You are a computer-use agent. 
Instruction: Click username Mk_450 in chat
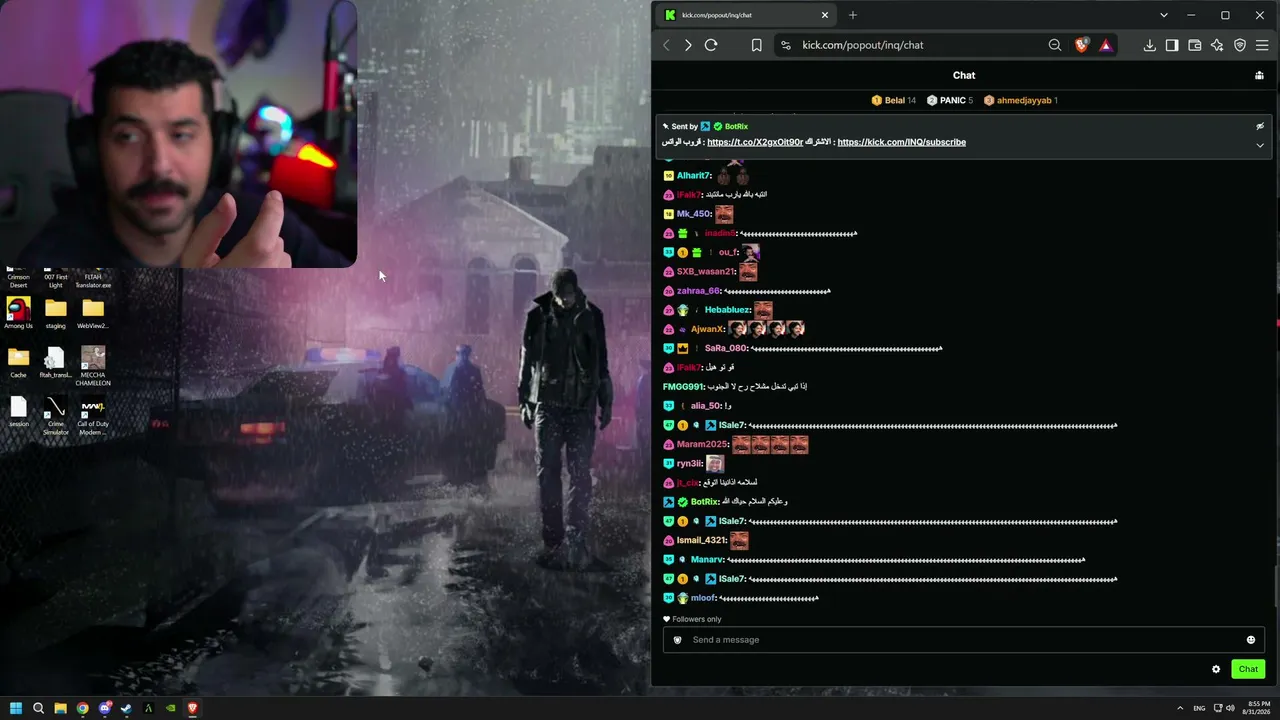(693, 214)
